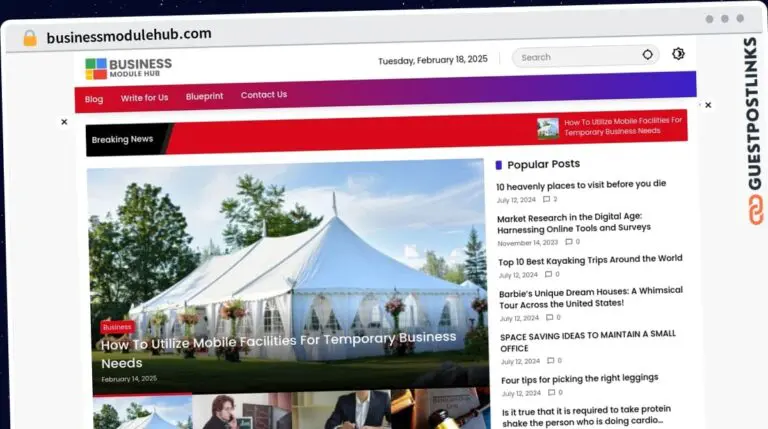Click the search magnifier icon

click(x=647, y=55)
